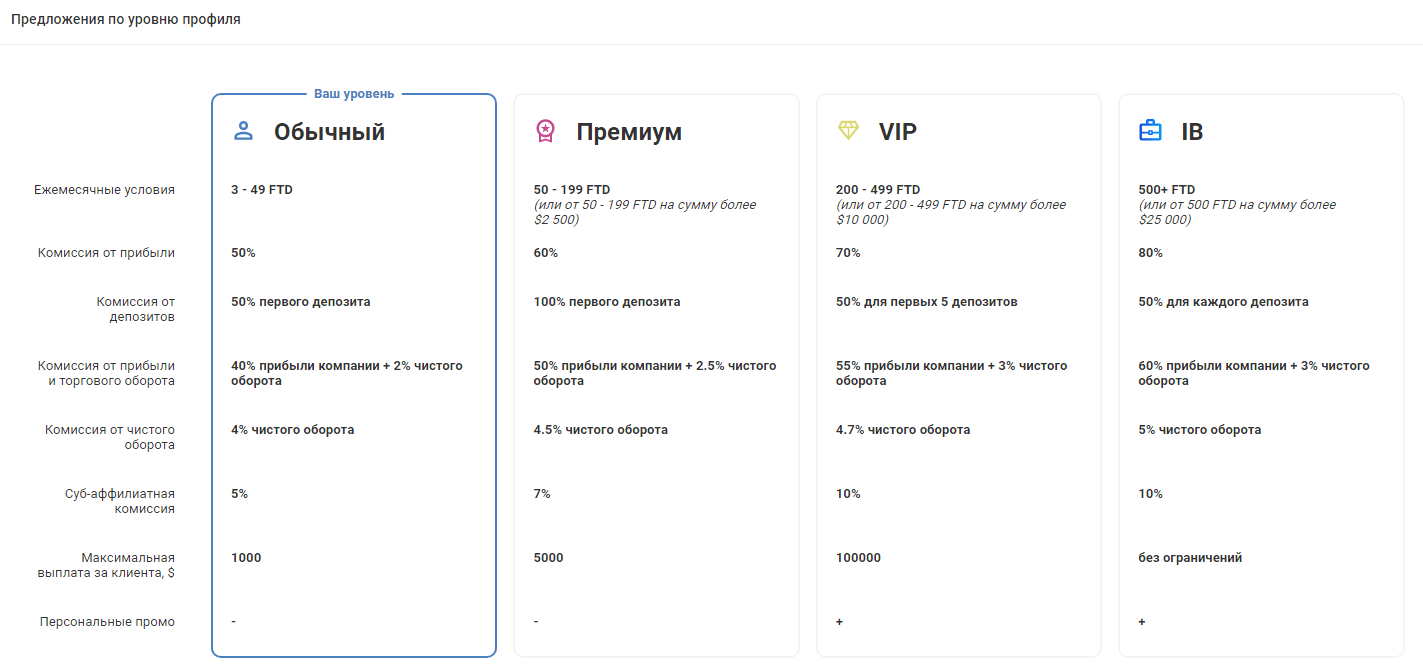Click the Комиссия от прибыли row label

click(x=106, y=253)
